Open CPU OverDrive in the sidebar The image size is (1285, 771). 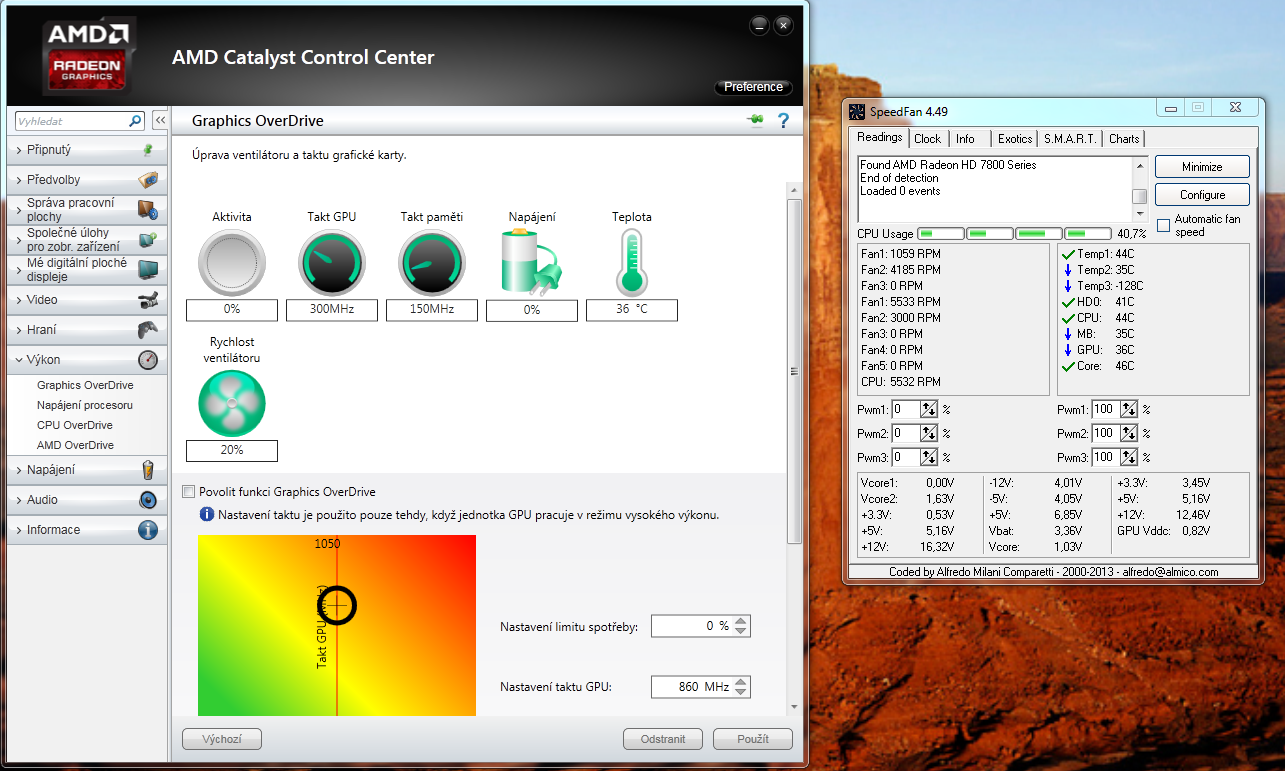75,425
